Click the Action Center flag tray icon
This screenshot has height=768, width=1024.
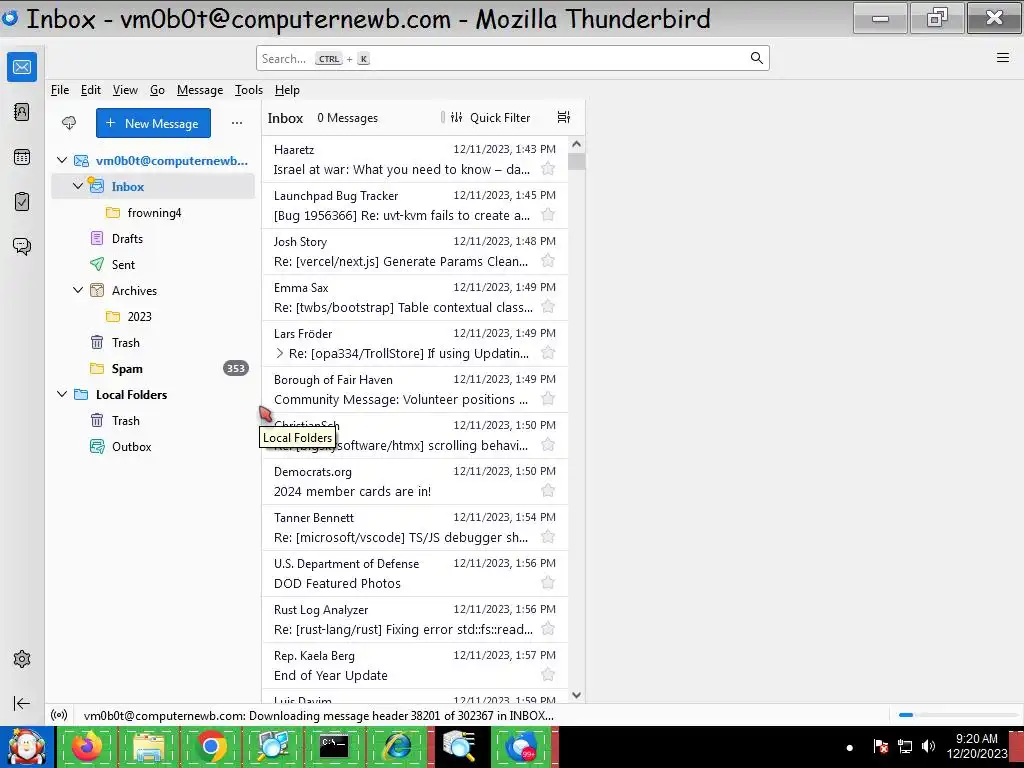880,746
